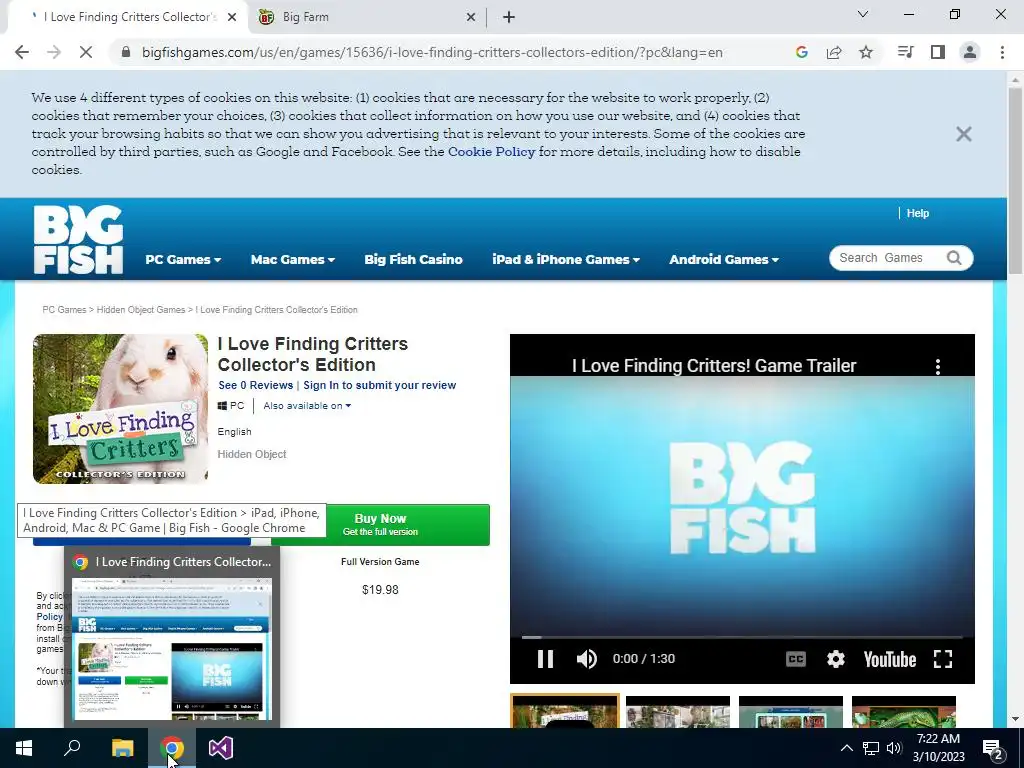
Task: Click Sign In to submit your review
Action: 379,385
